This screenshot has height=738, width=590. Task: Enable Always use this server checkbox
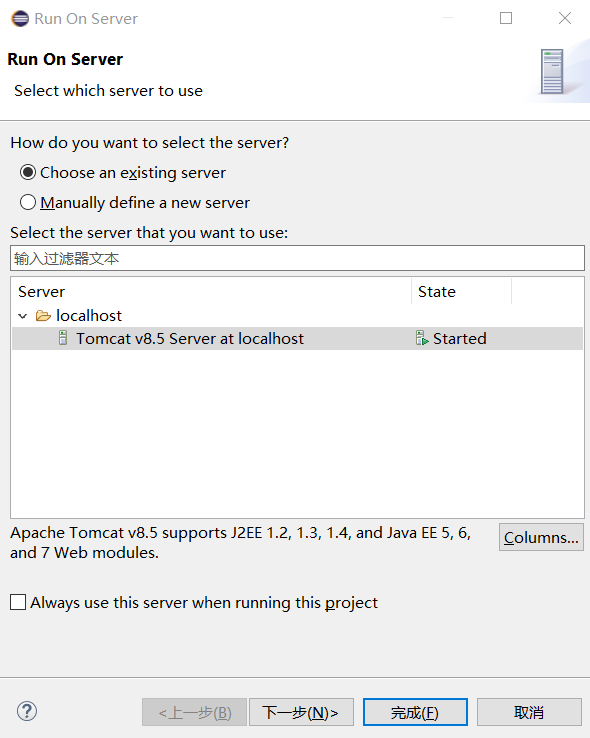click(18, 602)
